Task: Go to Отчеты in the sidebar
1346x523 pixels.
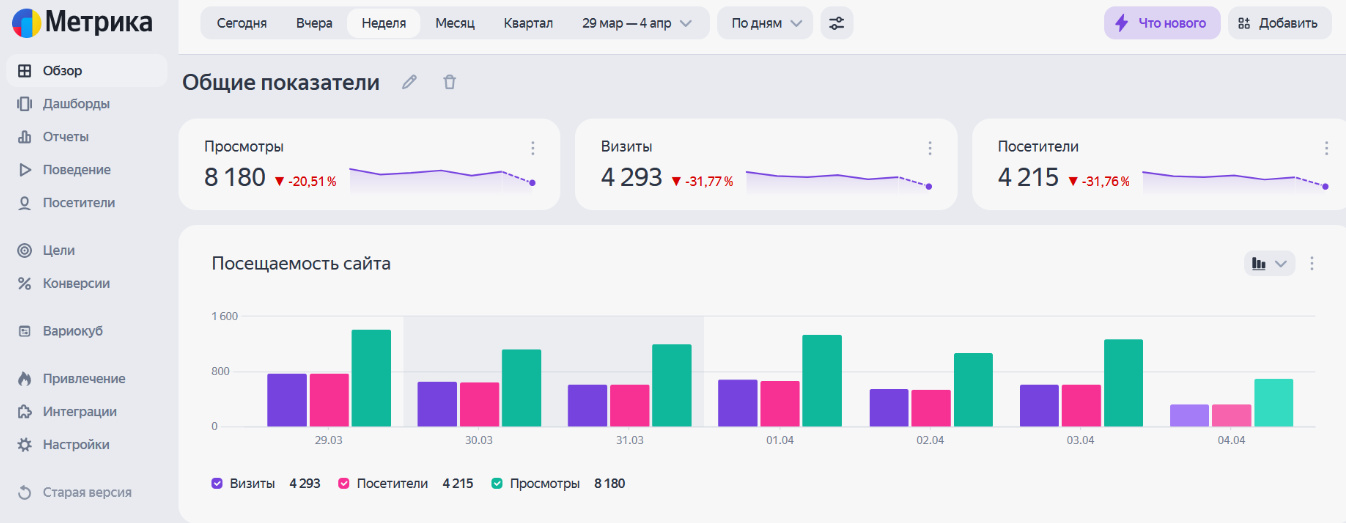Action: click(66, 136)
